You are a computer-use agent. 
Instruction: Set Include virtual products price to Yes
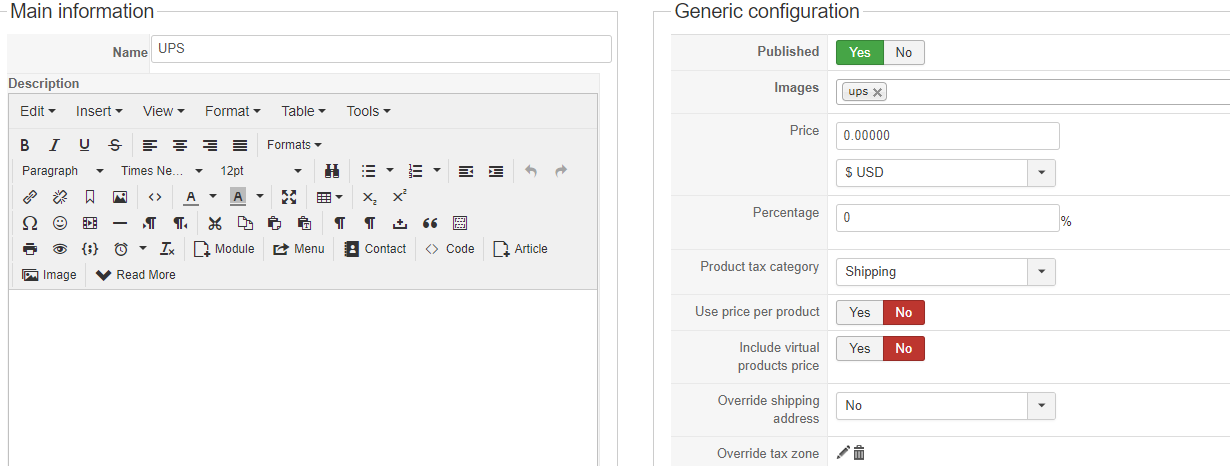859,349
